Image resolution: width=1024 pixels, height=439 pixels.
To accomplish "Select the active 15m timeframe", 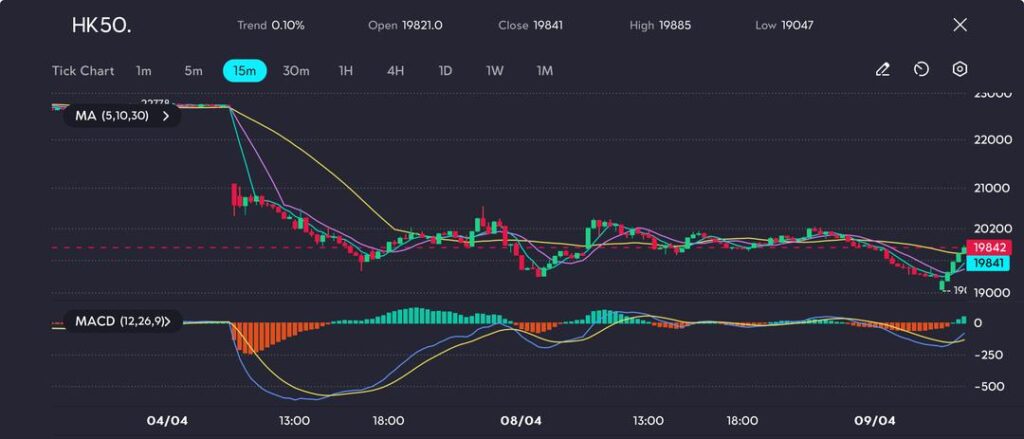I will pyautogui.click(x=245, y=71).
